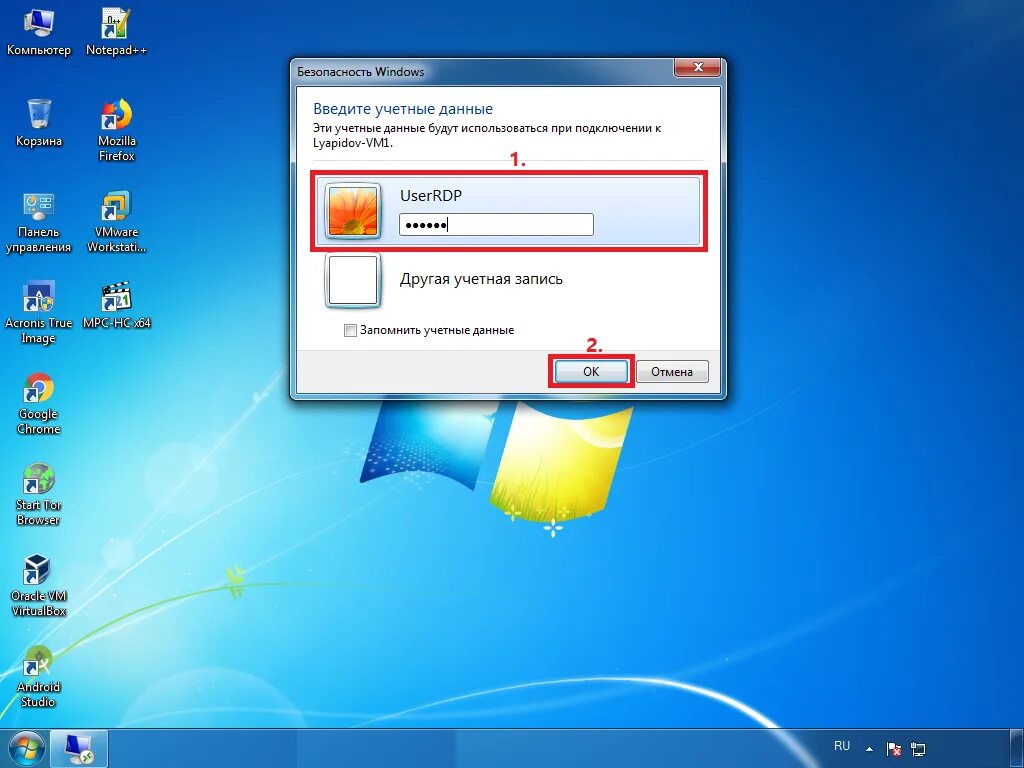Select the Start Tor Browser shortcut

click(38, 494)
